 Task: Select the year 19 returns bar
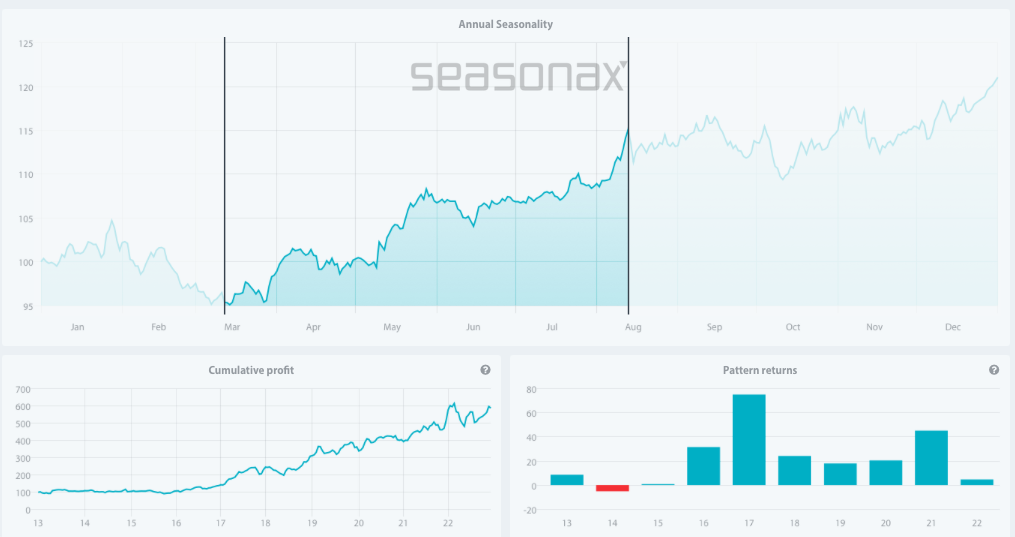point(840,474)
